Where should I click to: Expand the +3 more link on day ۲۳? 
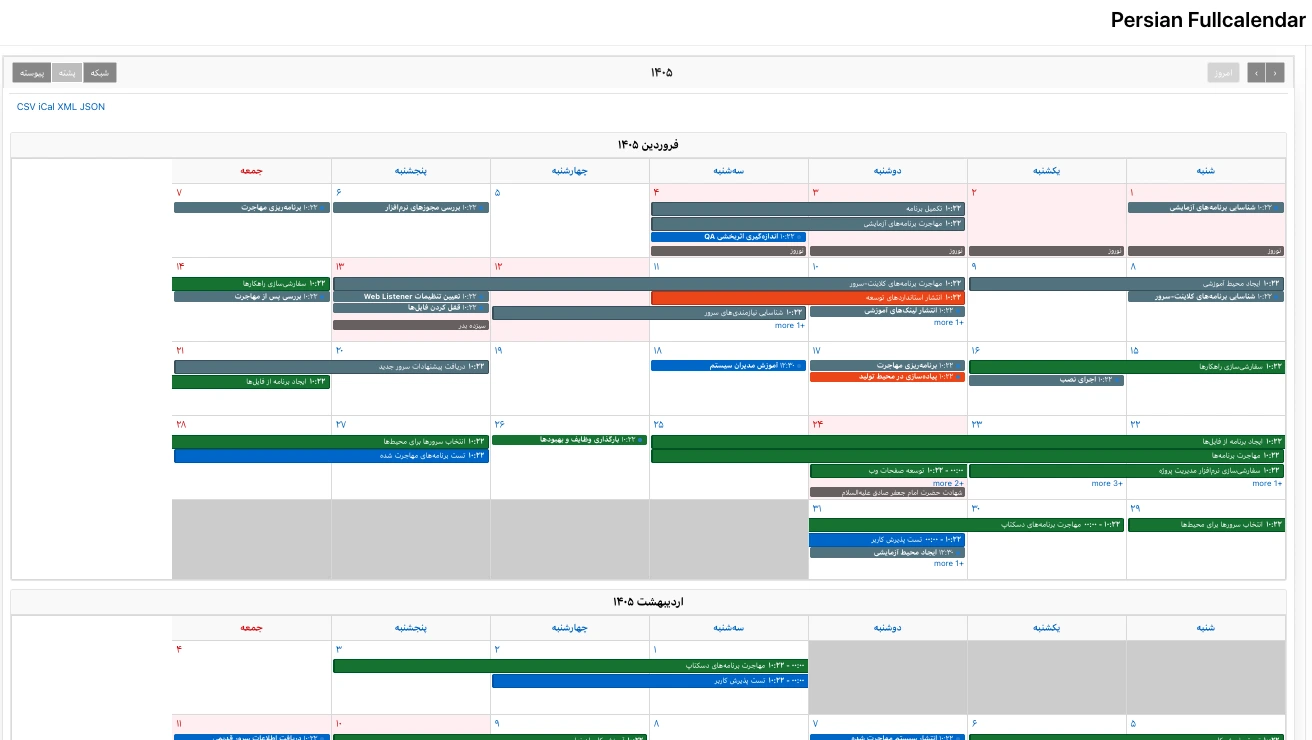[x=1107, y=483]
